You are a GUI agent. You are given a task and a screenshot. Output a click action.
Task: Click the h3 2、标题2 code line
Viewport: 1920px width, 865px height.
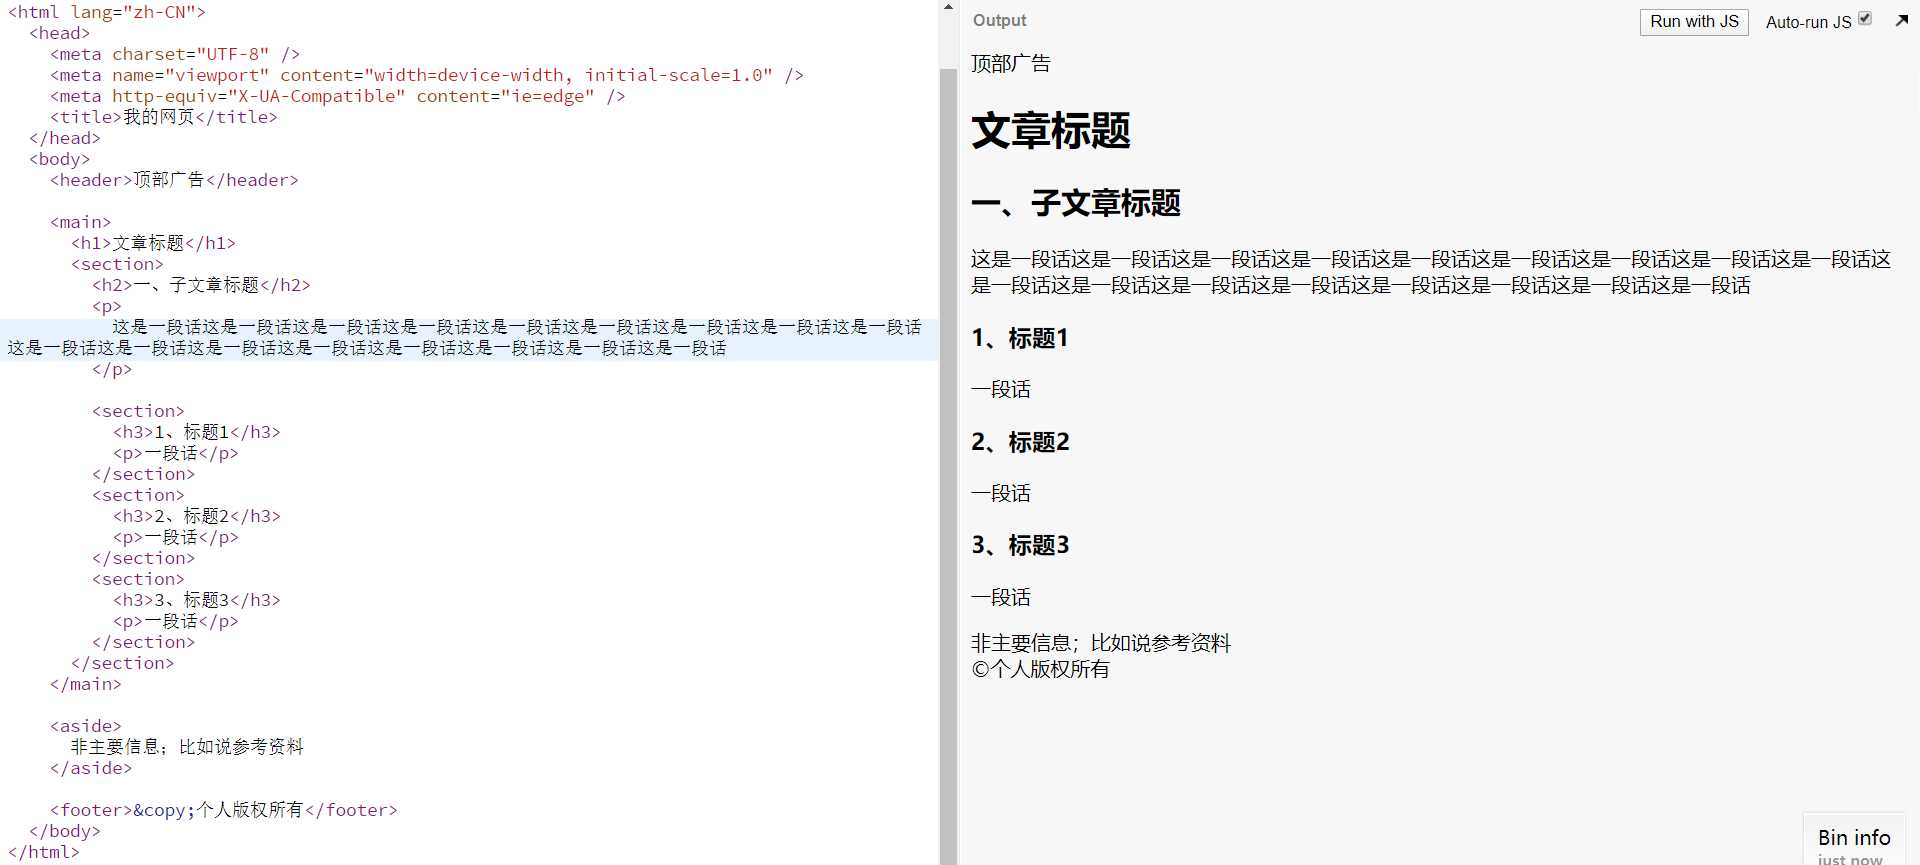coord(197,516)
